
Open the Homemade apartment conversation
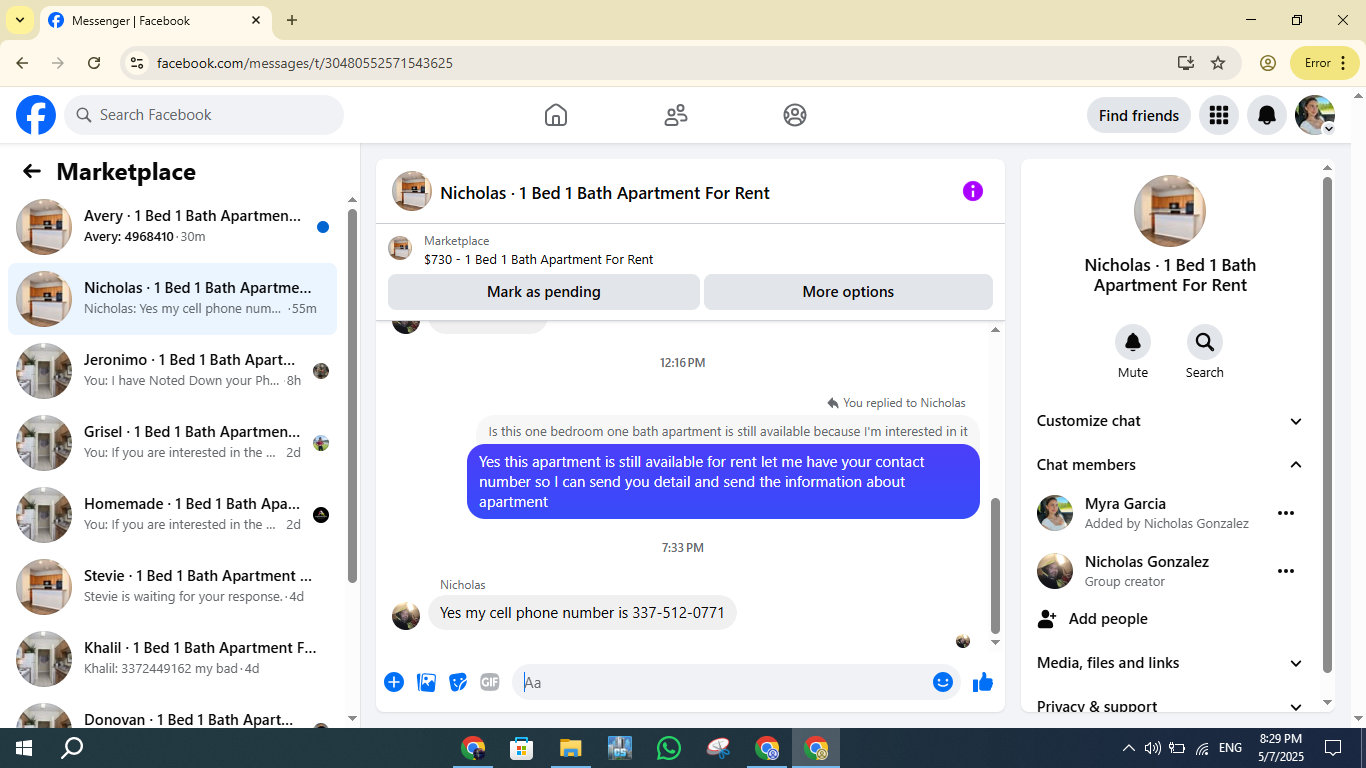coord(172,515)
